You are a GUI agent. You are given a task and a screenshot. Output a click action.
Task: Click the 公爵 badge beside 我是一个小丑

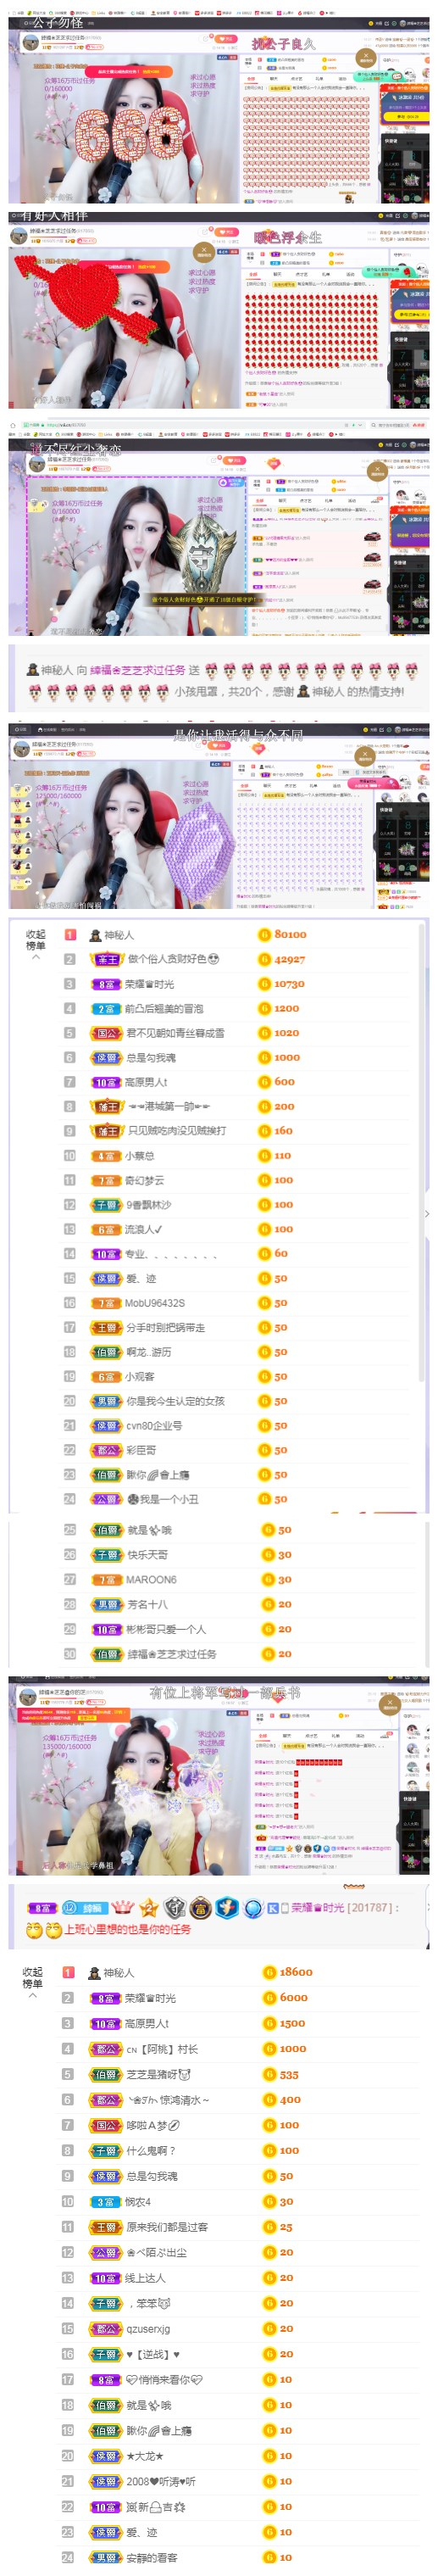[x=106, y=1499]
